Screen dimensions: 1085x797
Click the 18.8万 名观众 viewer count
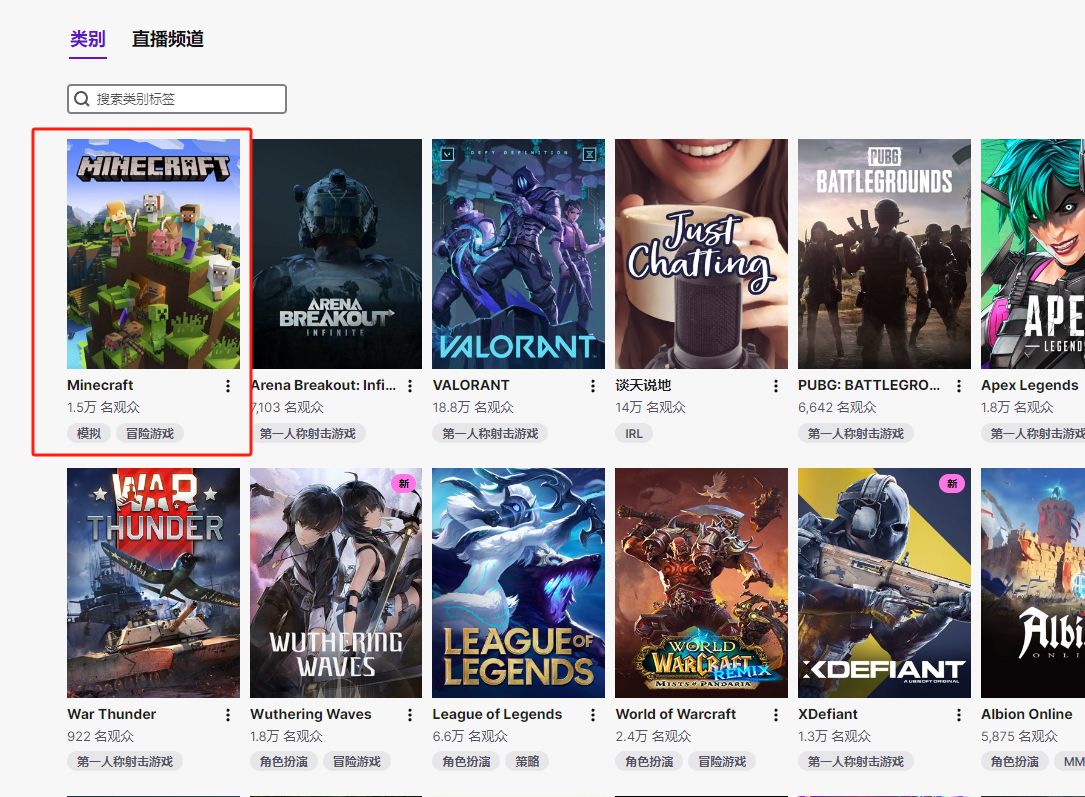473,407
